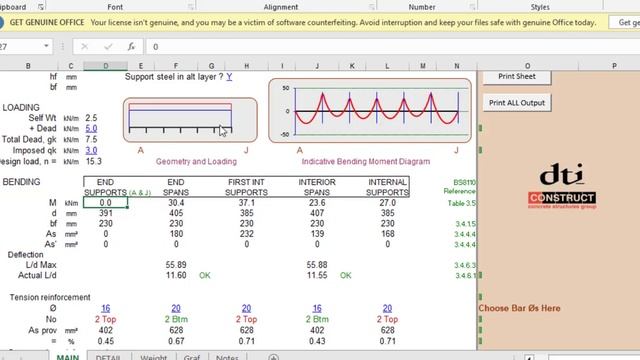Viewport: 640px width, 360px height.
Task: Click the Indicative Bending Moment Diagram chart
Action: 370,111
